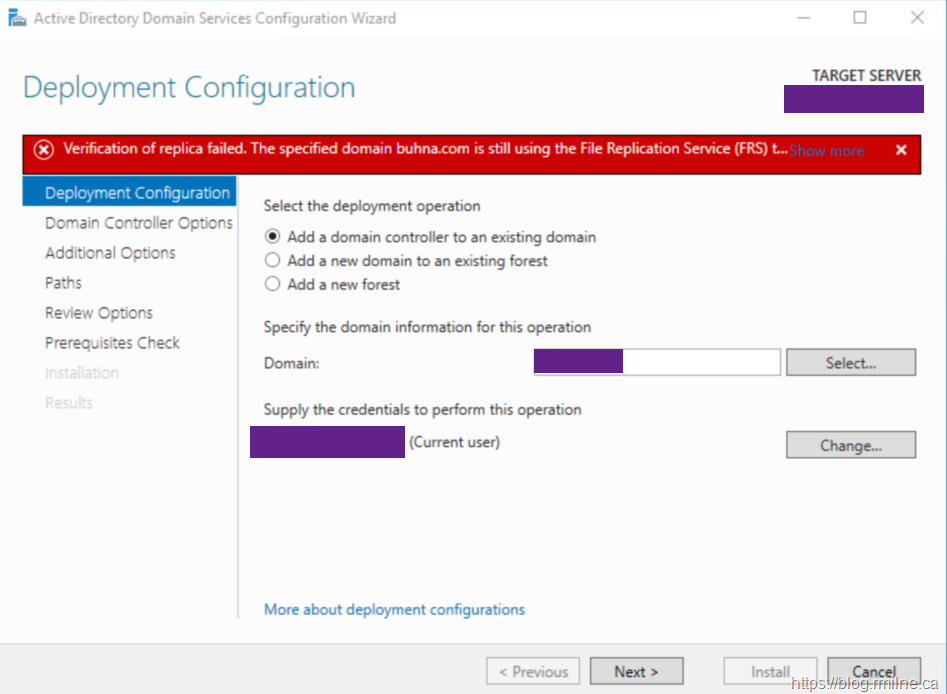The image size is (947, 694).
Task: Open Review Options in the sidebar
Action: (99, 313)
